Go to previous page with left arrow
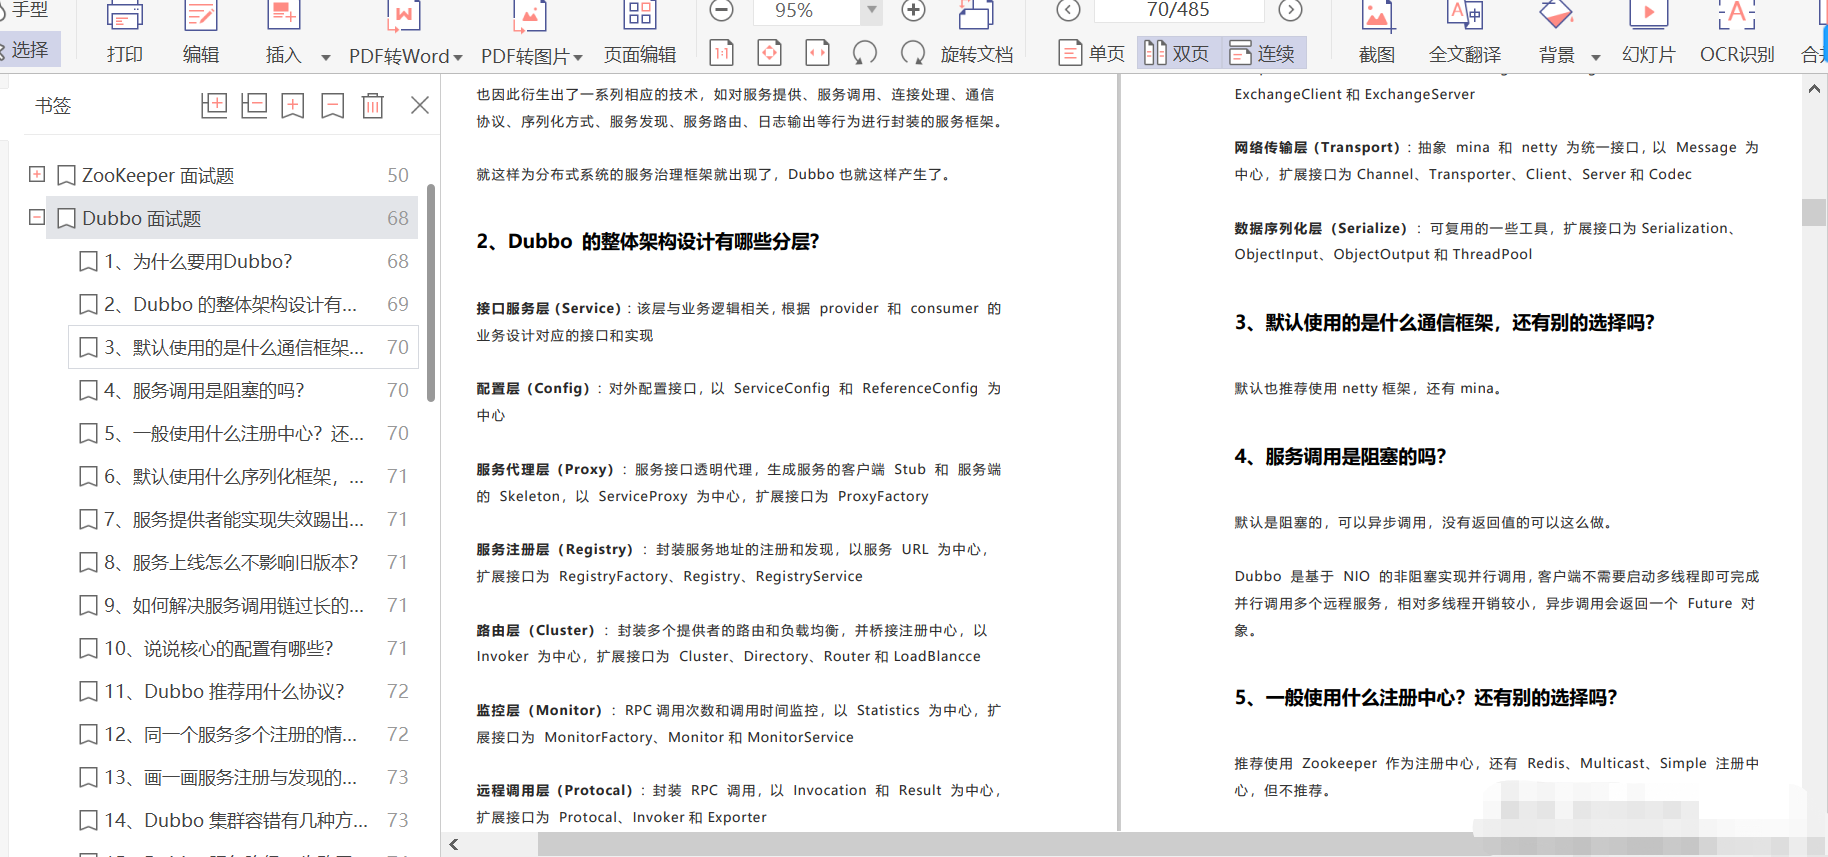The image size is (1828, 857). 1068,11
